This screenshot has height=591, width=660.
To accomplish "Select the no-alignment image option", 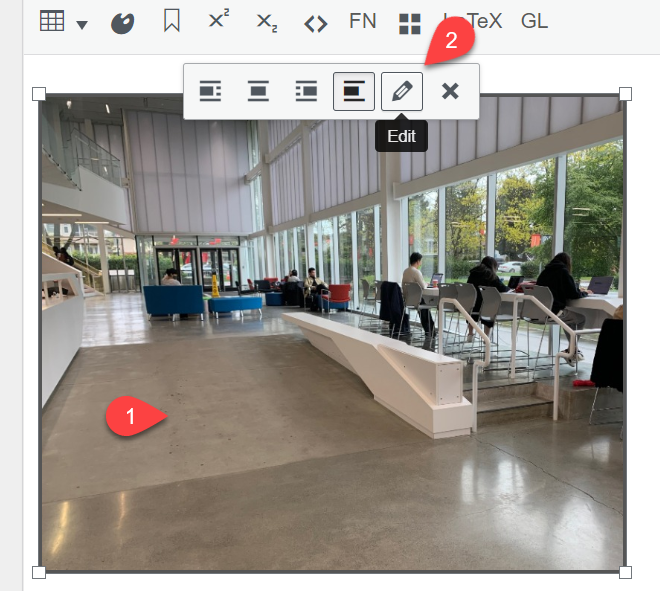I will pyautogui.click(x=354, y=91).
